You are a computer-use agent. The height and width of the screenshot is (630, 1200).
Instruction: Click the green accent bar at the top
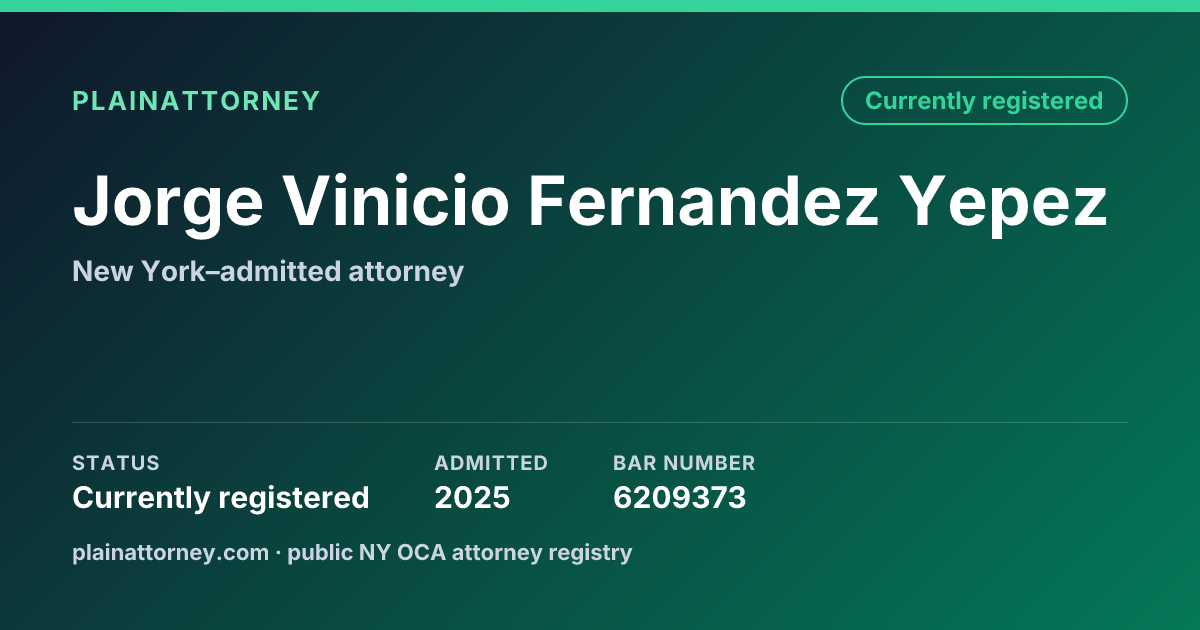coord(600,6)
